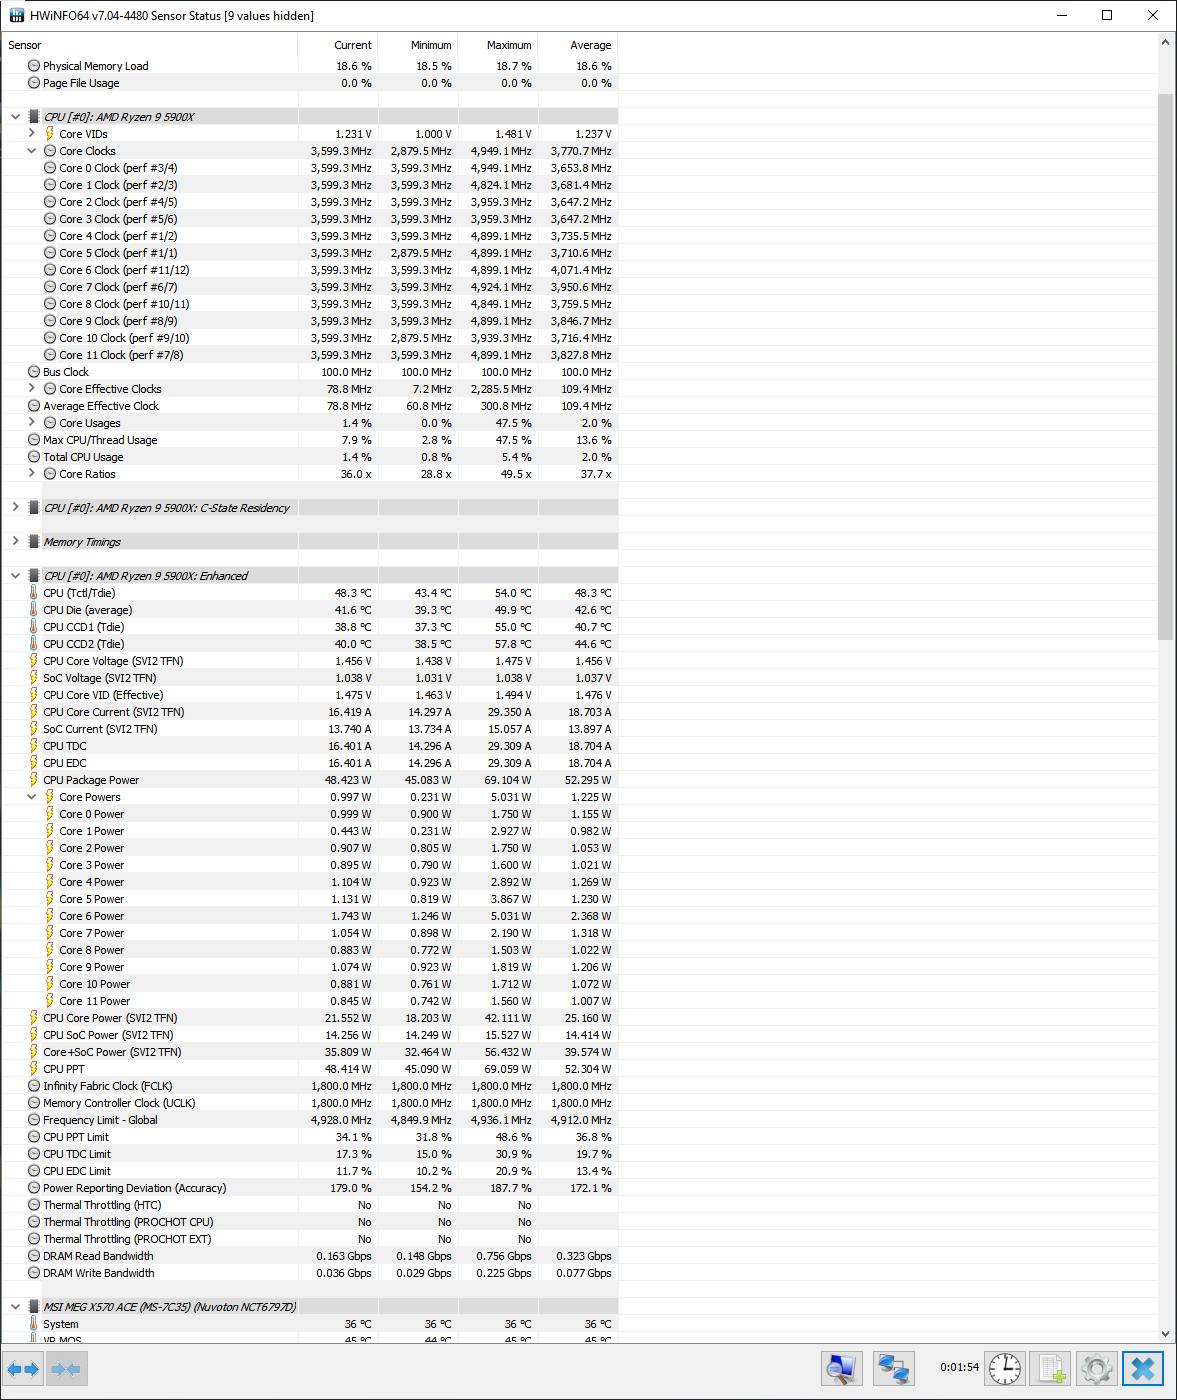Select the Memory Controller Clock (UCLK) label
Screen dimensions: 1177x1400
pos(119,1103)
